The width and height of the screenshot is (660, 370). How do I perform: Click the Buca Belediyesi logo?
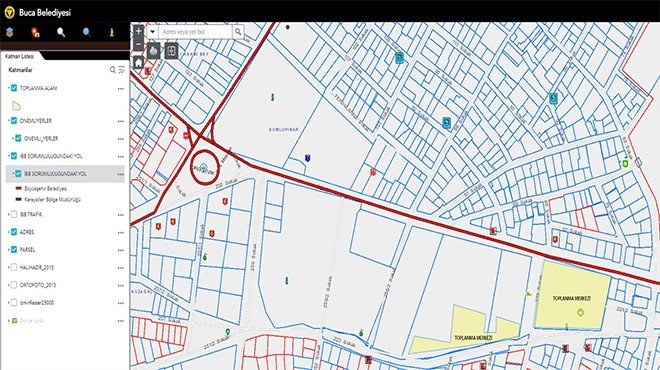click(10, 12)
